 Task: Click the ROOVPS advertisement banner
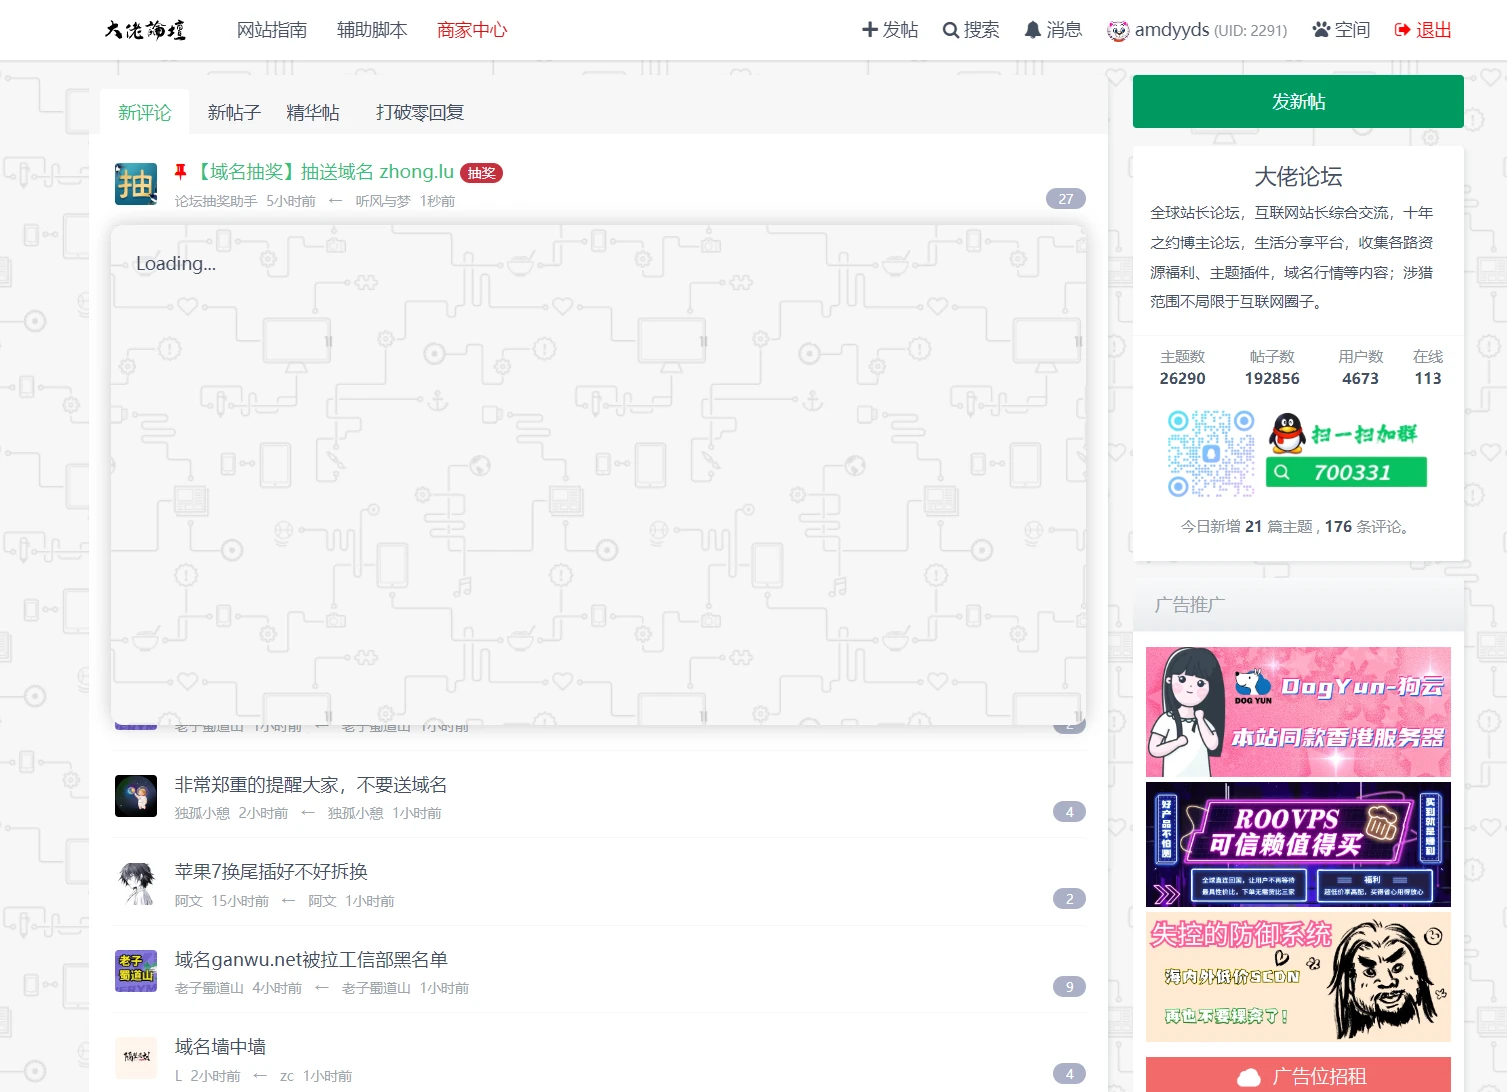point(1298,844)
